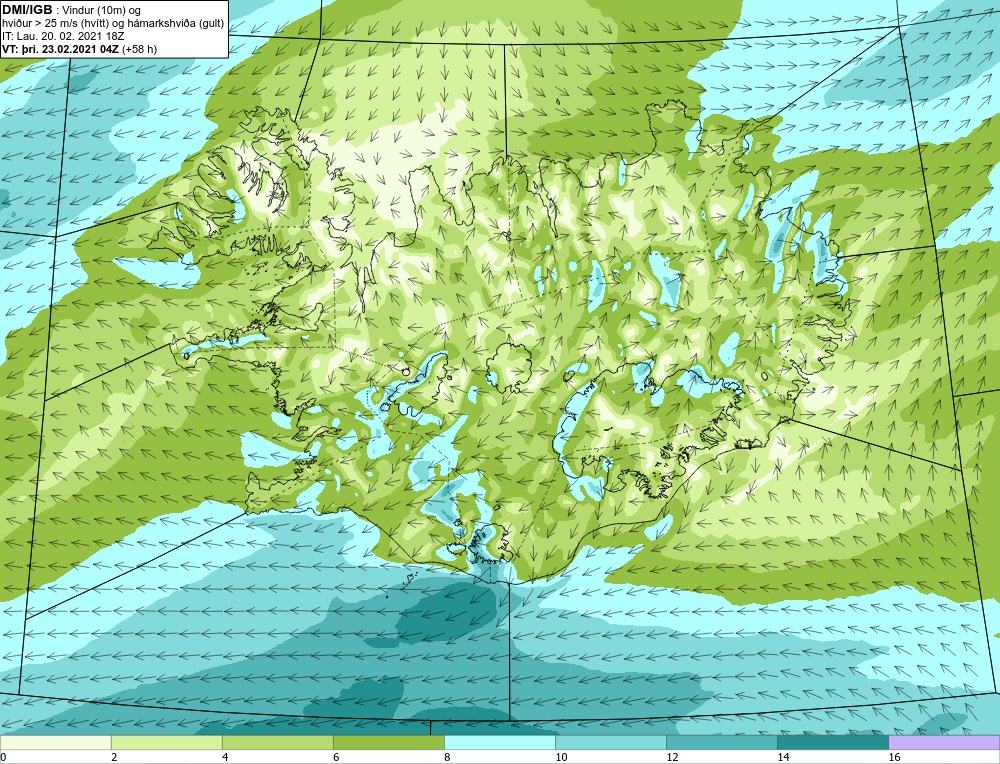The height and width of the screenshot is (764, 1000).
Task: Click the 6–8 m/s dark green legend swatch
Action: point(388,742)
